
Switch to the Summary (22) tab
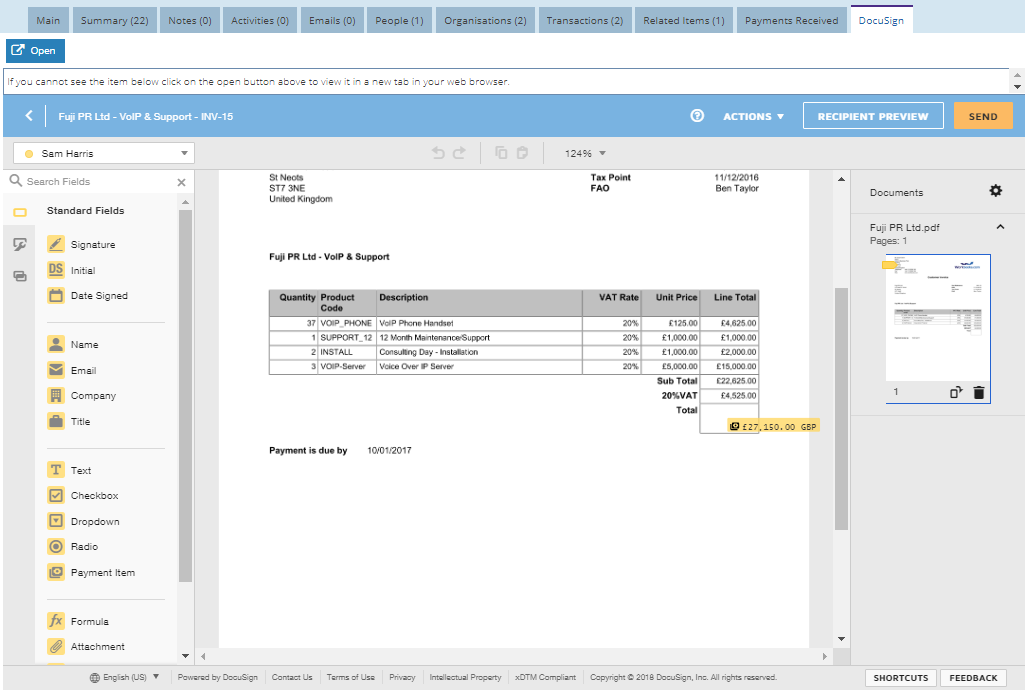(114, 20)
